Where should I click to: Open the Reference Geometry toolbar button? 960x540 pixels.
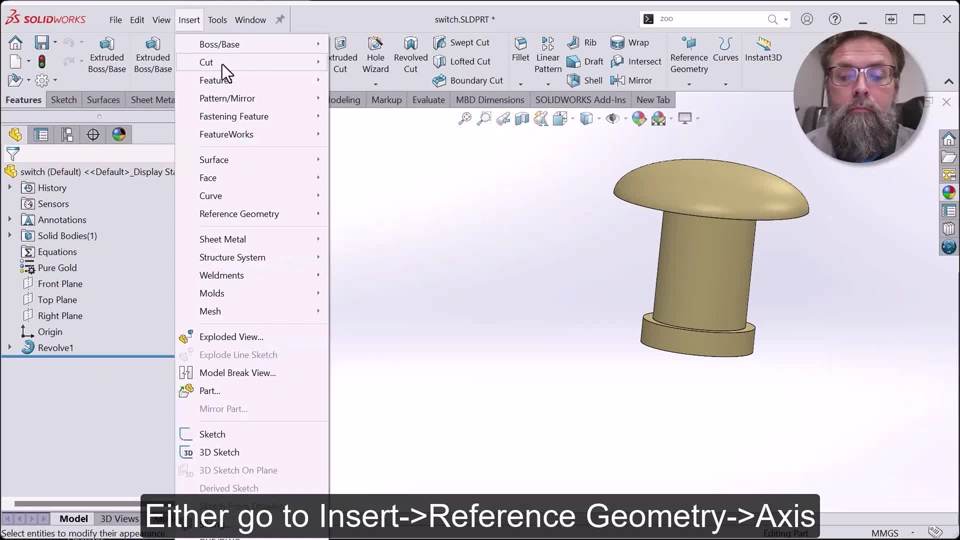click(689, 54)
